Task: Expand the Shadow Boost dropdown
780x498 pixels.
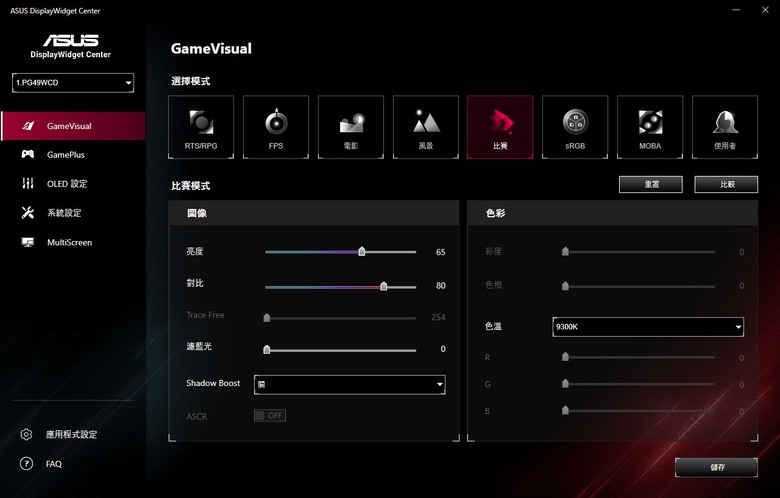Action: pyautogui.click(x=350, y=385)
